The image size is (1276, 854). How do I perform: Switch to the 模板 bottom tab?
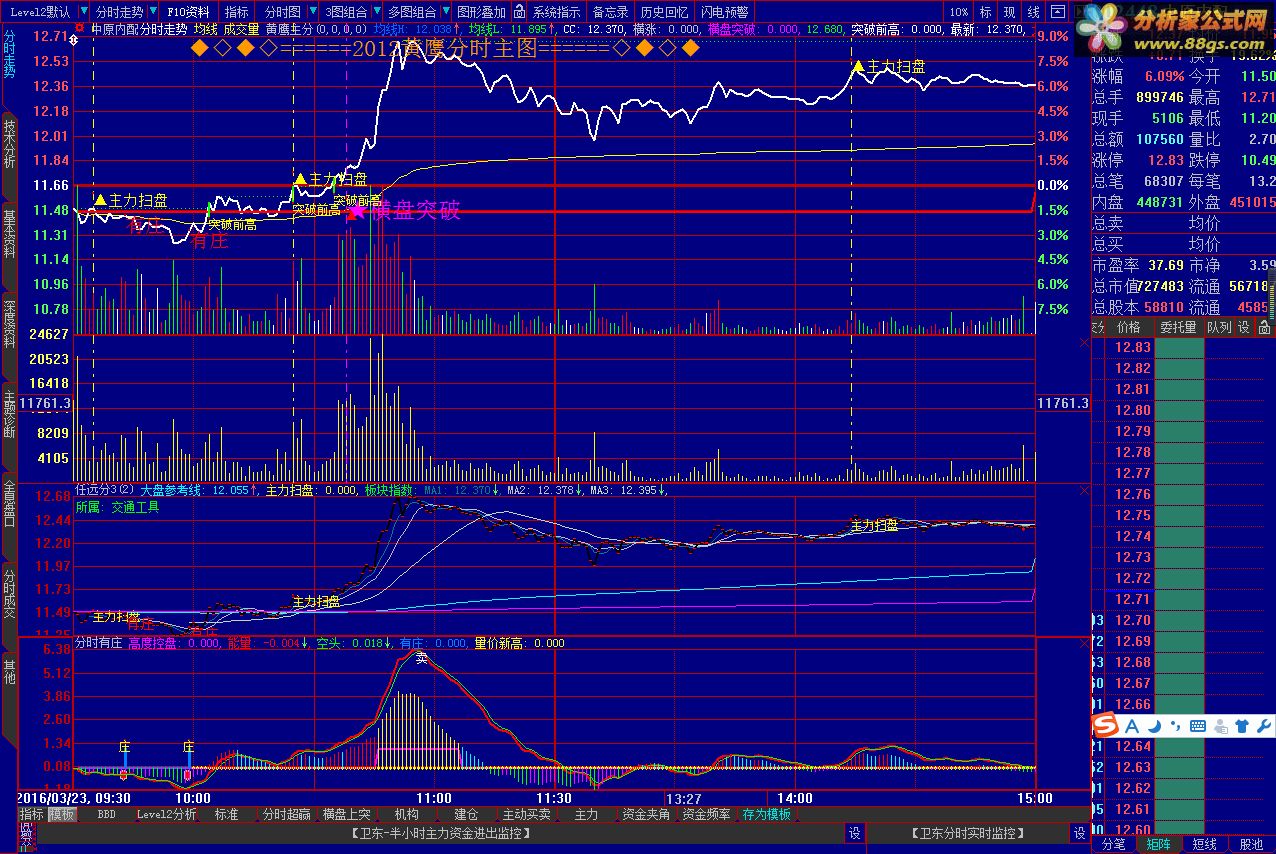coord(62,815)
